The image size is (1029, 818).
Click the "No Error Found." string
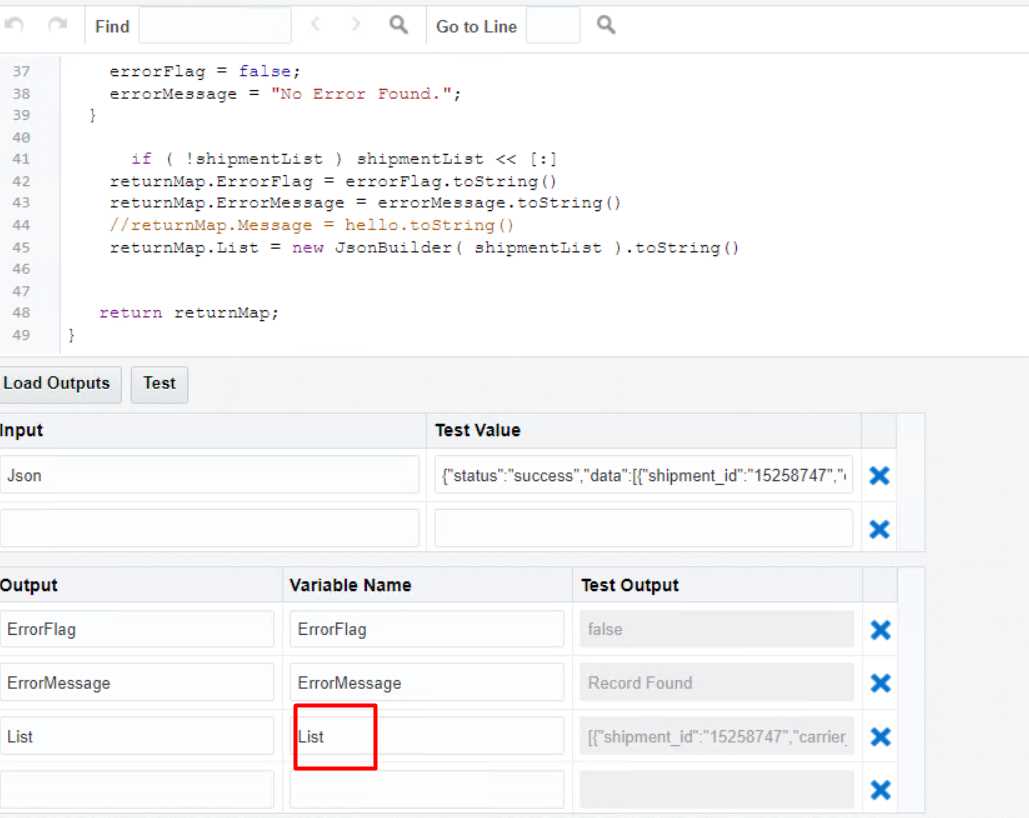click(362, 94)
